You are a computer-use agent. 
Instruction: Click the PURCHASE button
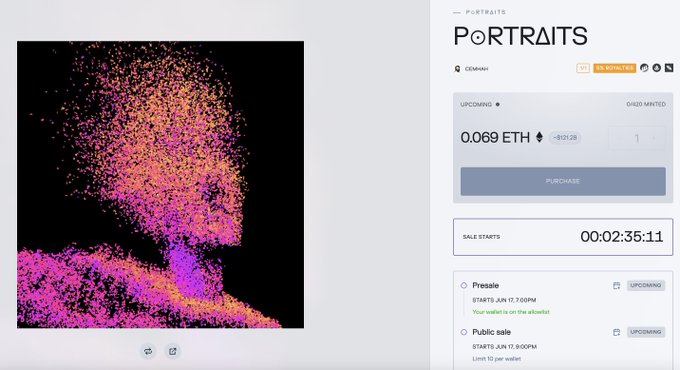coord(563,181)
